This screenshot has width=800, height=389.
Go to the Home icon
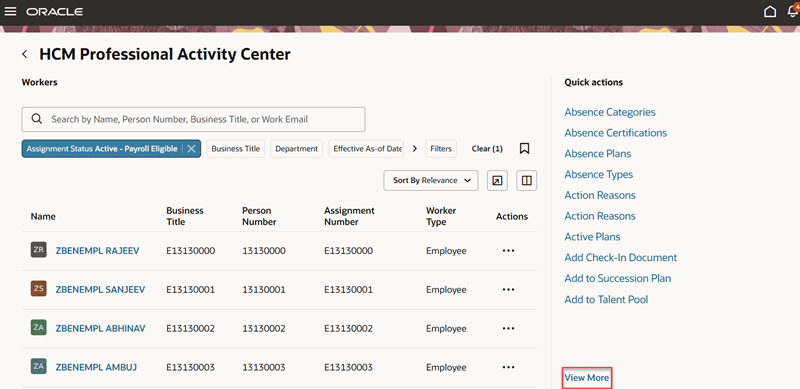(770, 11)
